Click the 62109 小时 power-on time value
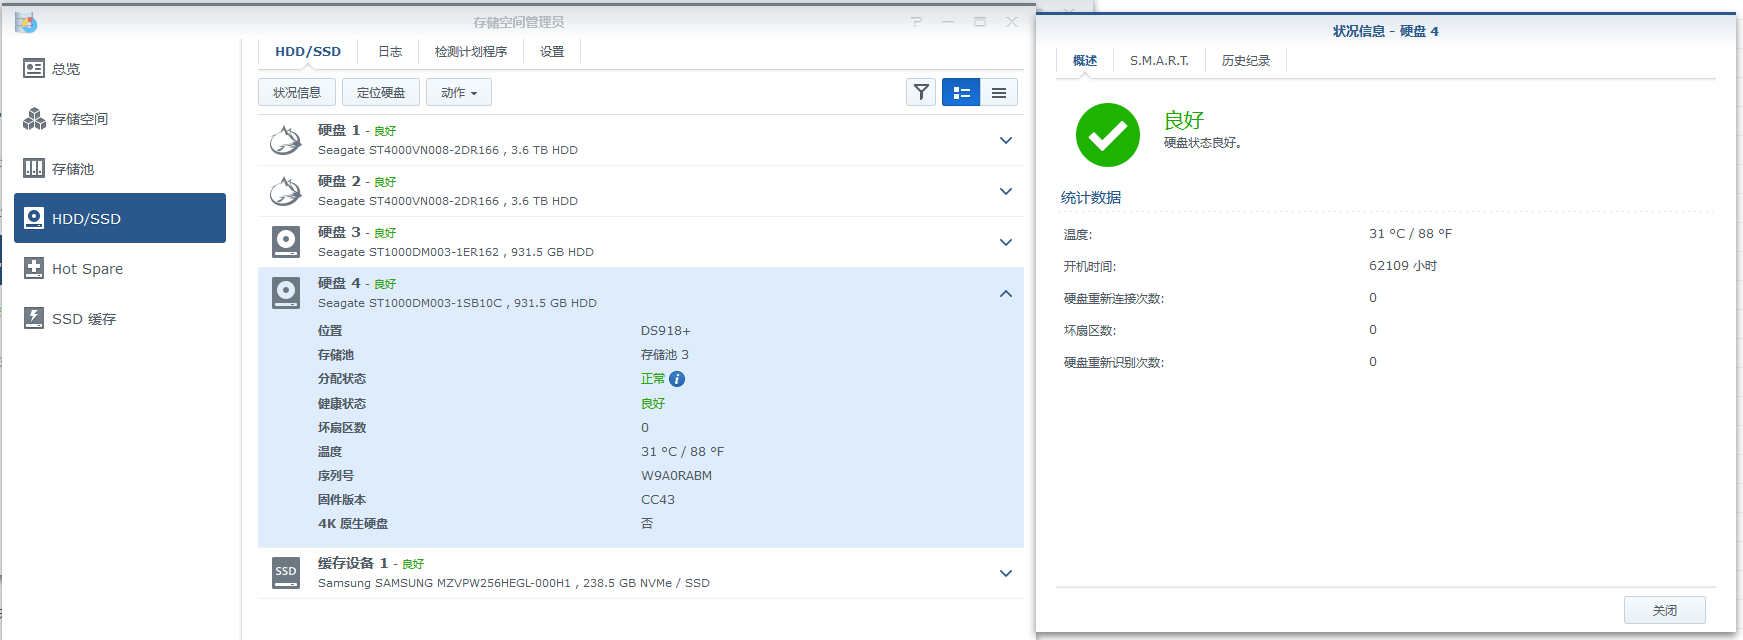The image size is (1743, 640). tap(1403, 266)
